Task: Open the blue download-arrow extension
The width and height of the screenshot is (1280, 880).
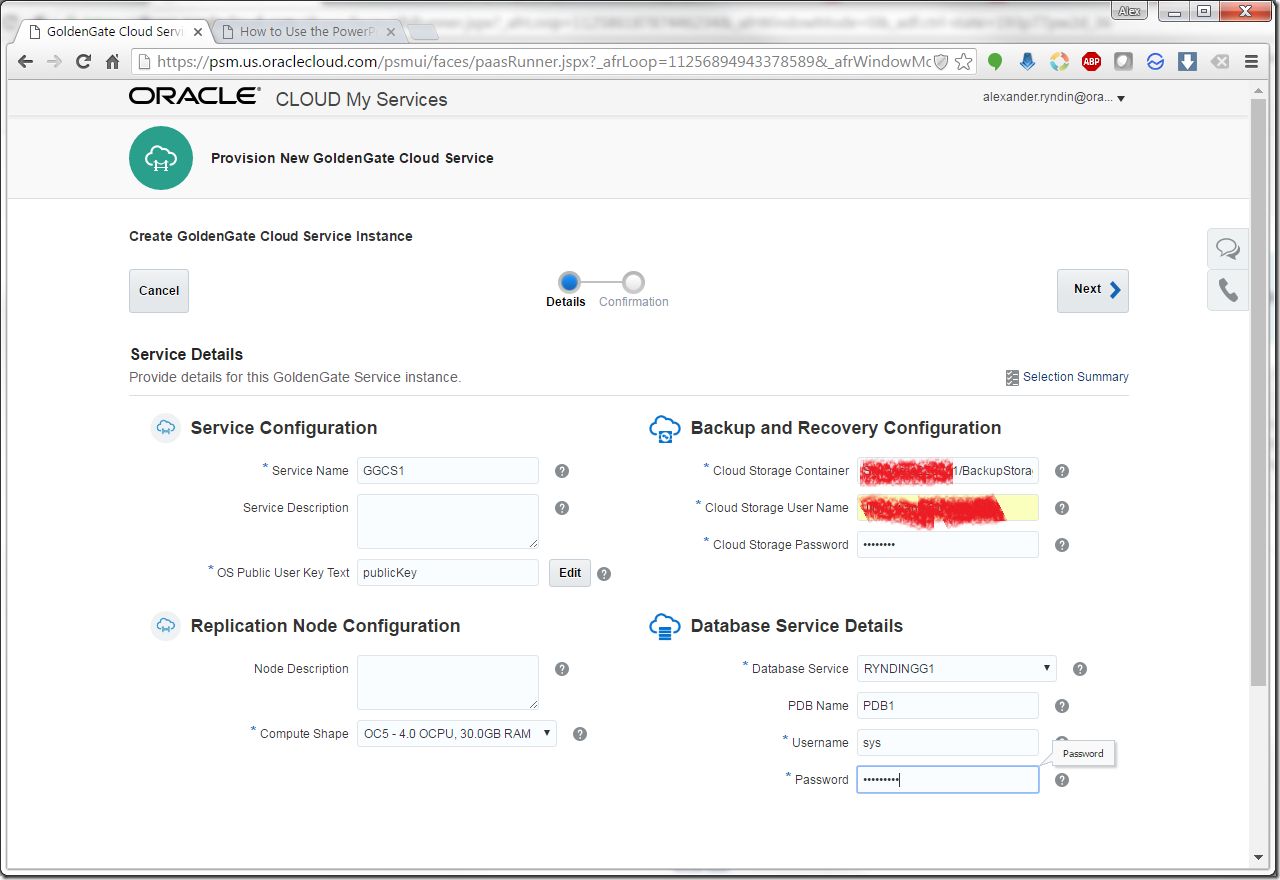Action: 1027,62
